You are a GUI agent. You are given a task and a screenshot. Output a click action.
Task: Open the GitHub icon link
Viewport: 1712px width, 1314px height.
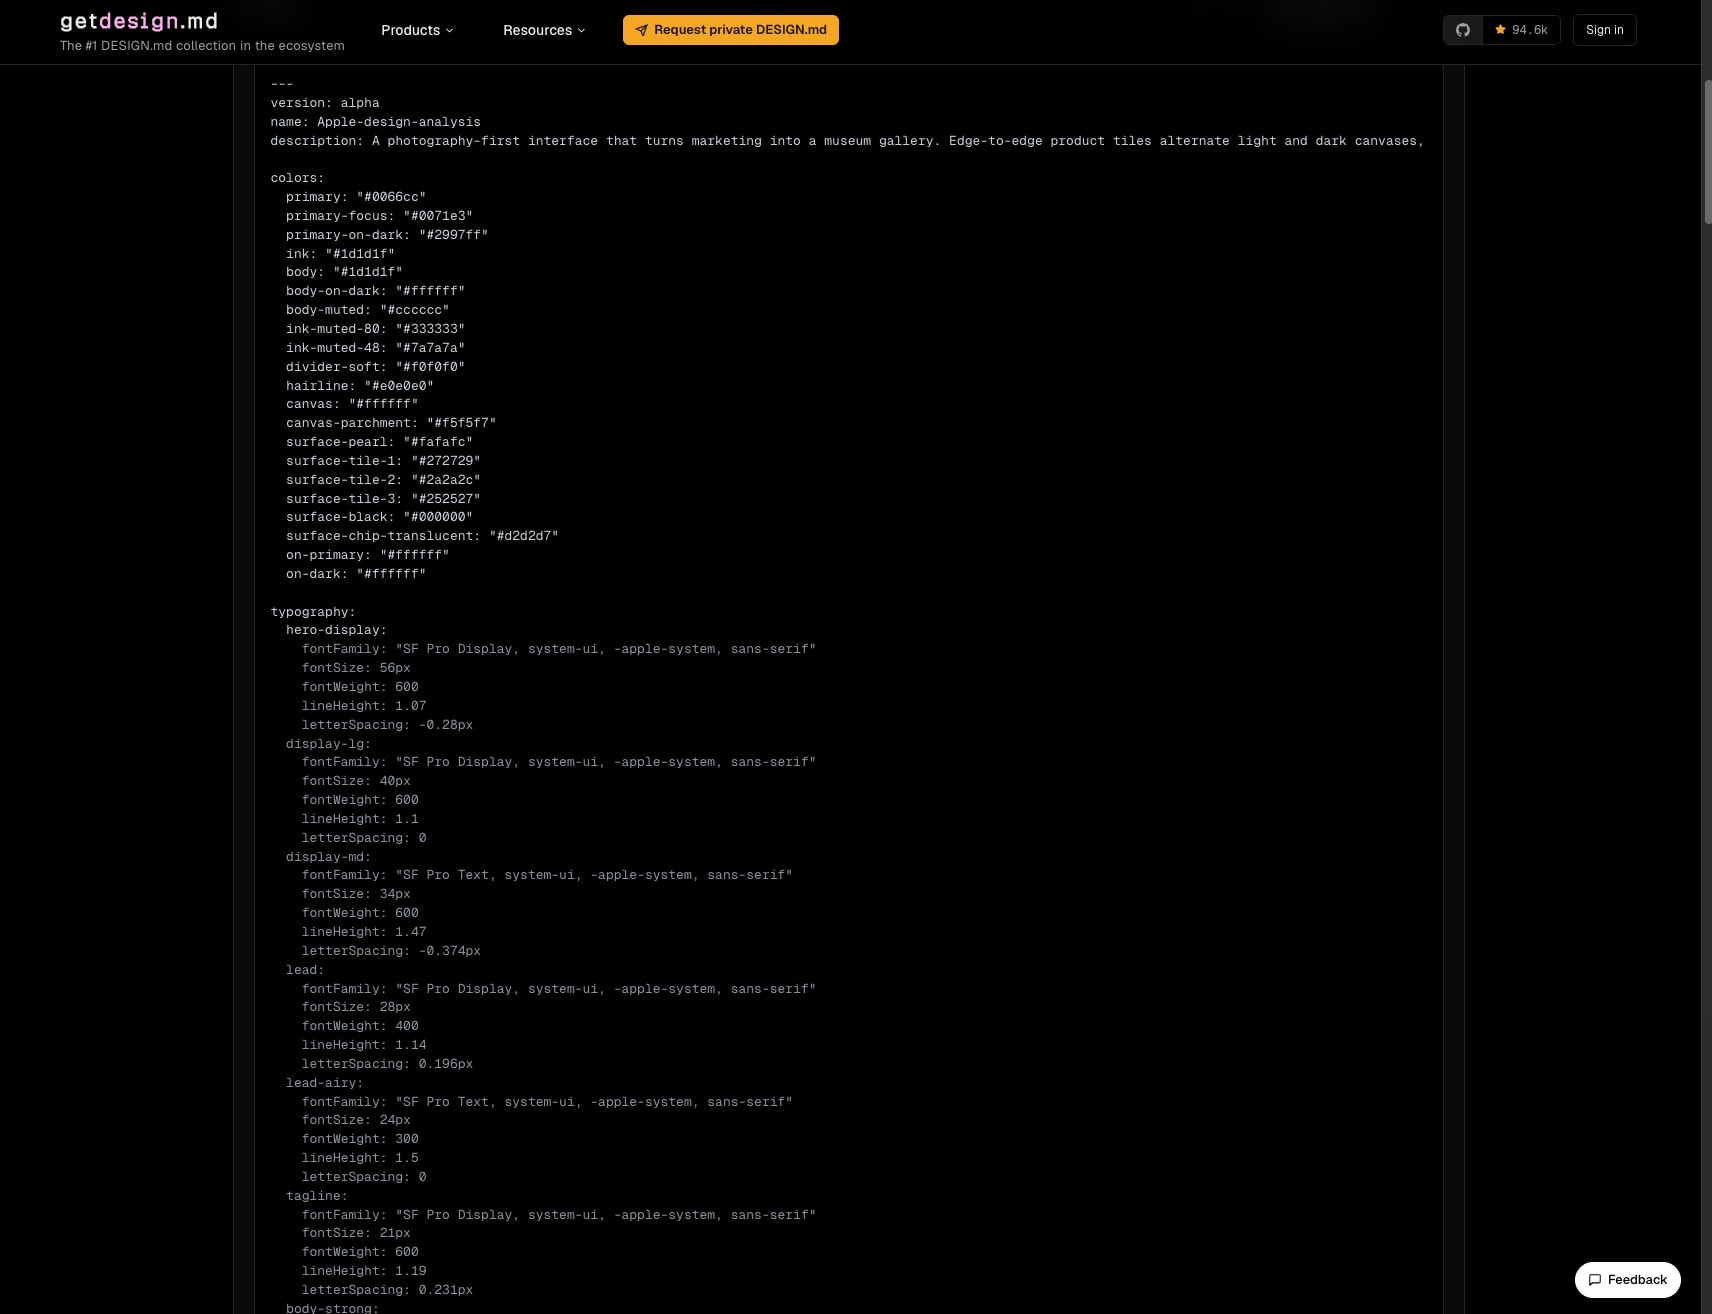click(1462, 30)
